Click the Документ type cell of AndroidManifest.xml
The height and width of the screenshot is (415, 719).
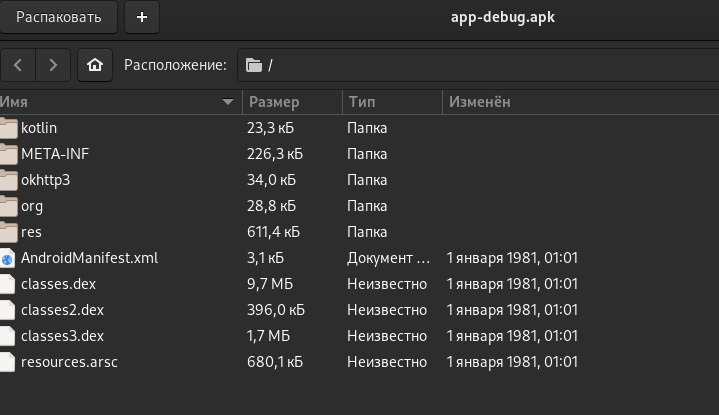coord(389,258)
